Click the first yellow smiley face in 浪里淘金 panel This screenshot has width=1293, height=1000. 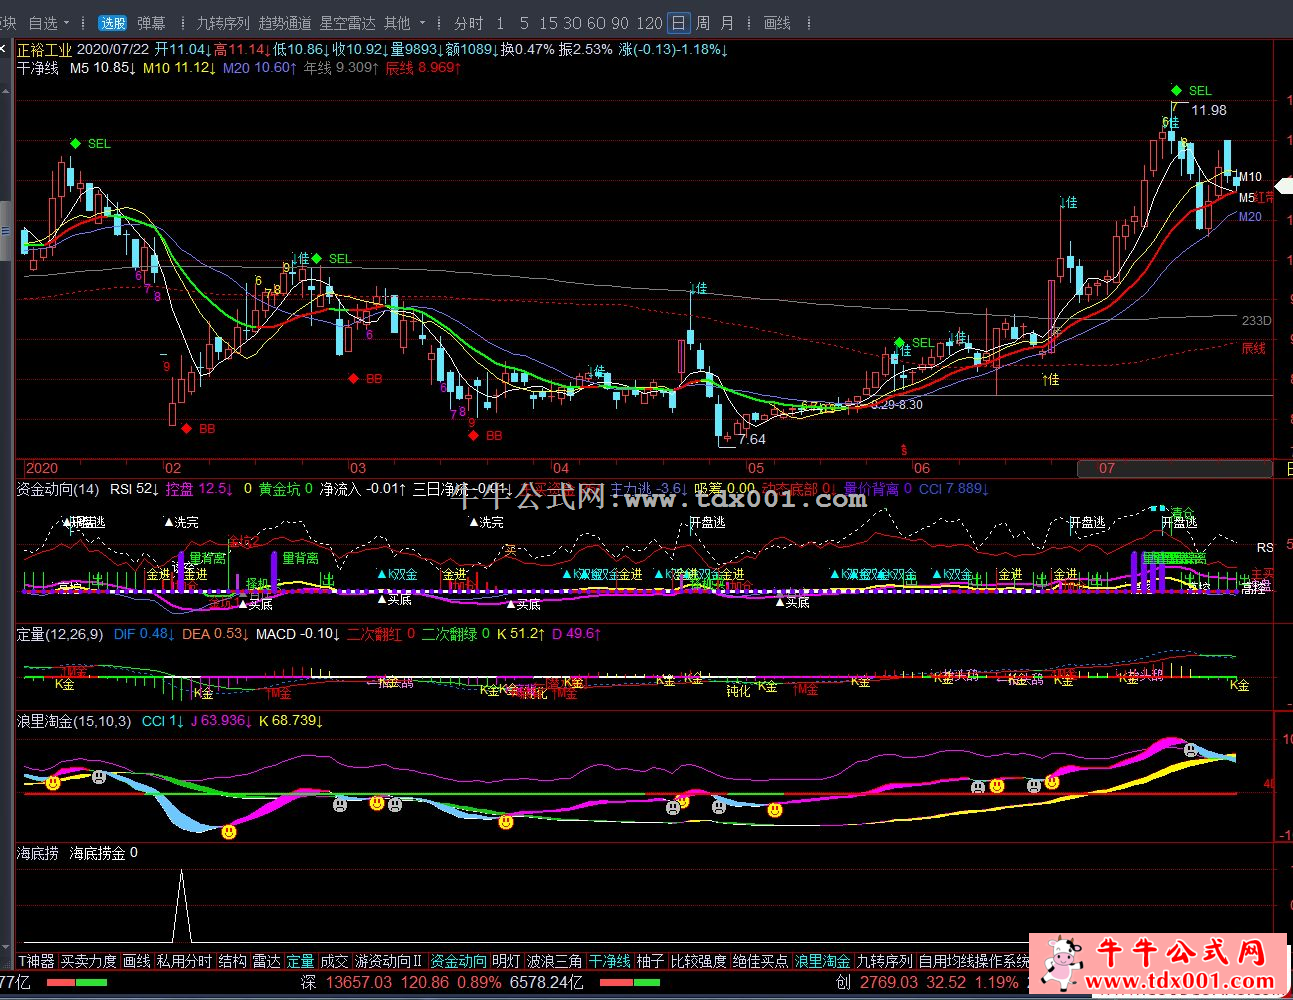coord(53,783)
